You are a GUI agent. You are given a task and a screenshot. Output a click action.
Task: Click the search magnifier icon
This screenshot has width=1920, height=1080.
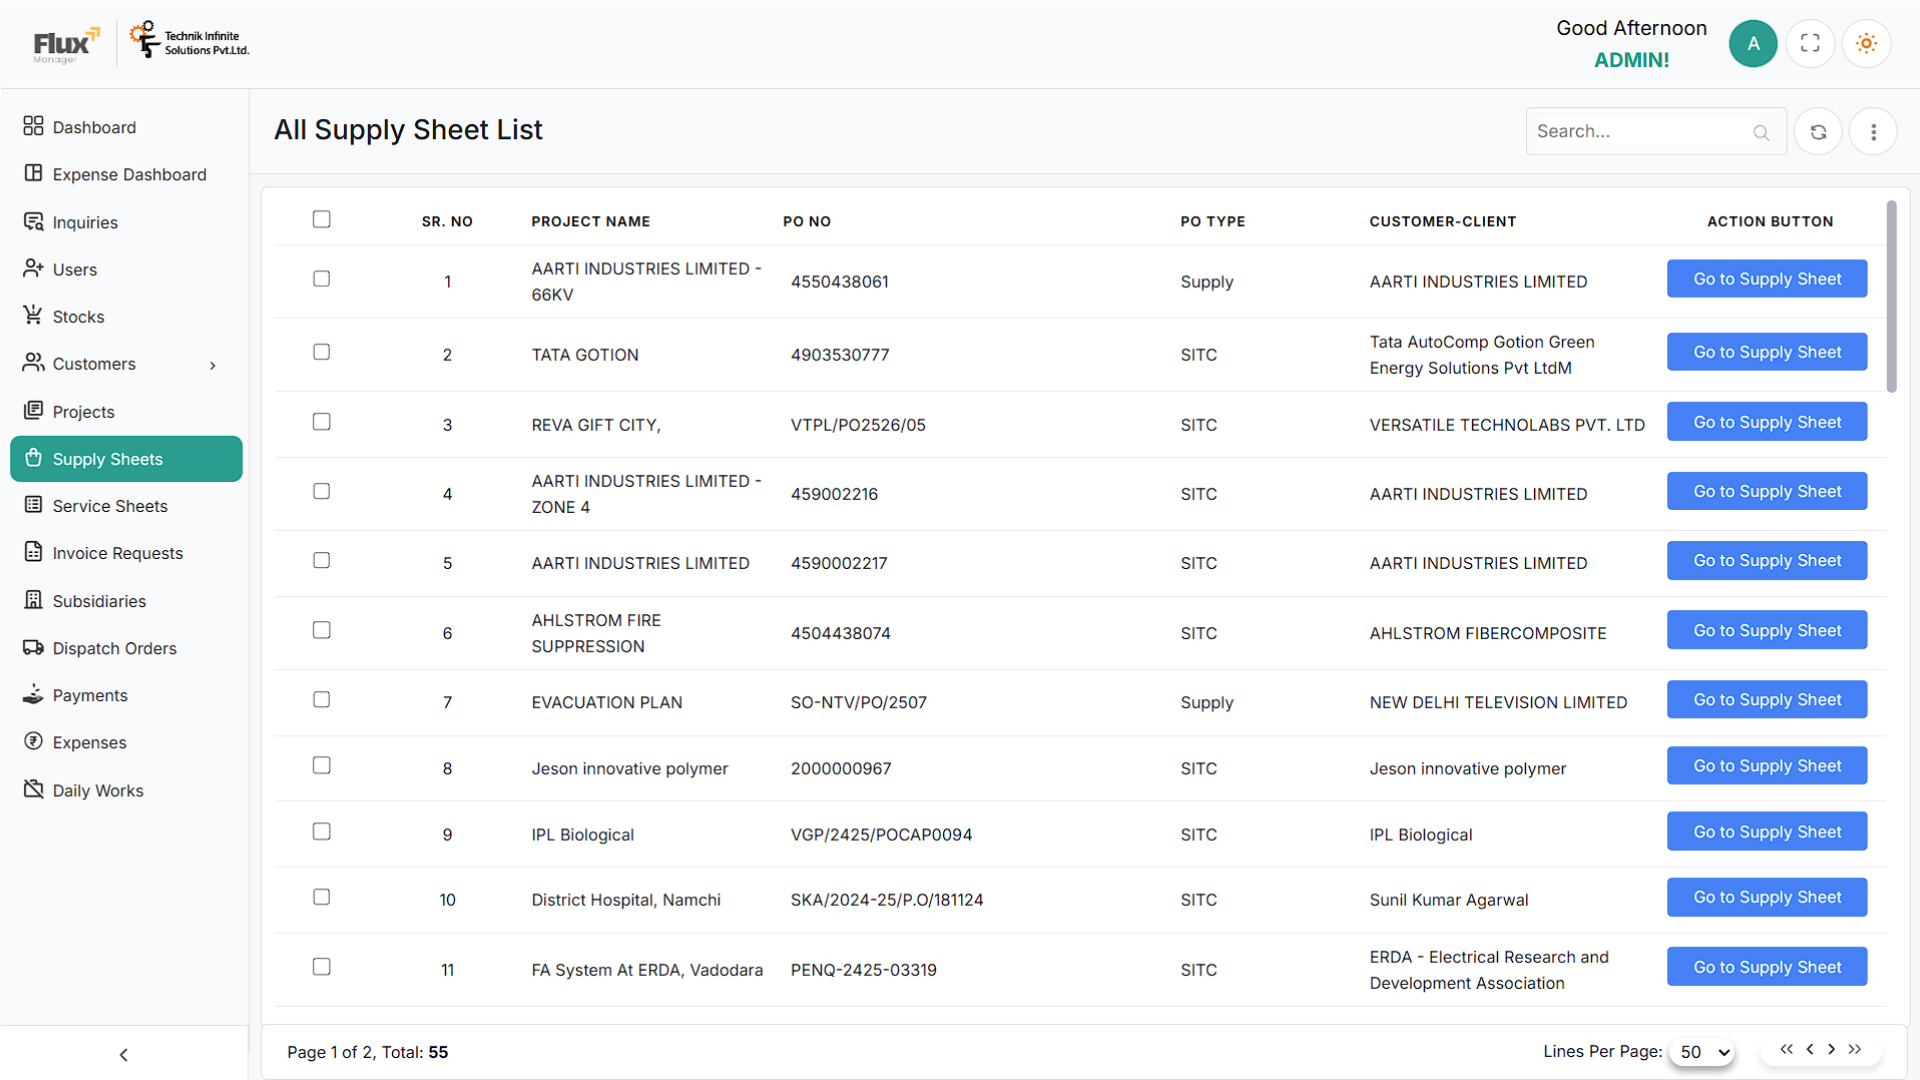coord(1761,132)
